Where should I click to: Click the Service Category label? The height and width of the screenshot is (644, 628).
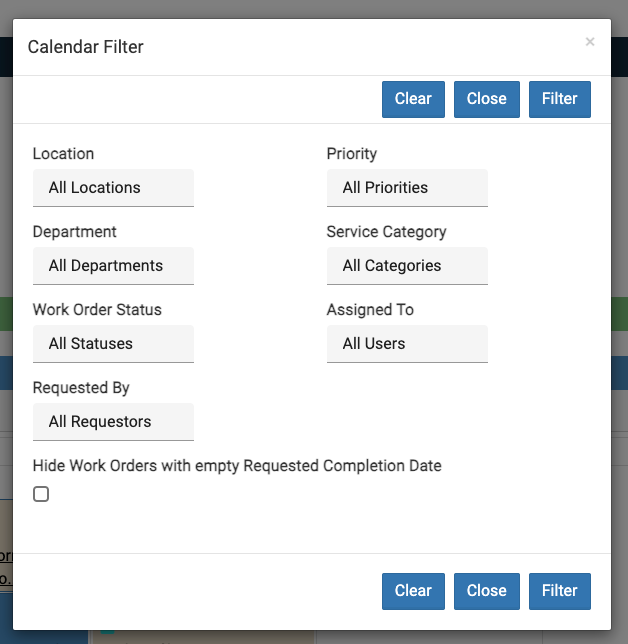(x=386, y=232)
